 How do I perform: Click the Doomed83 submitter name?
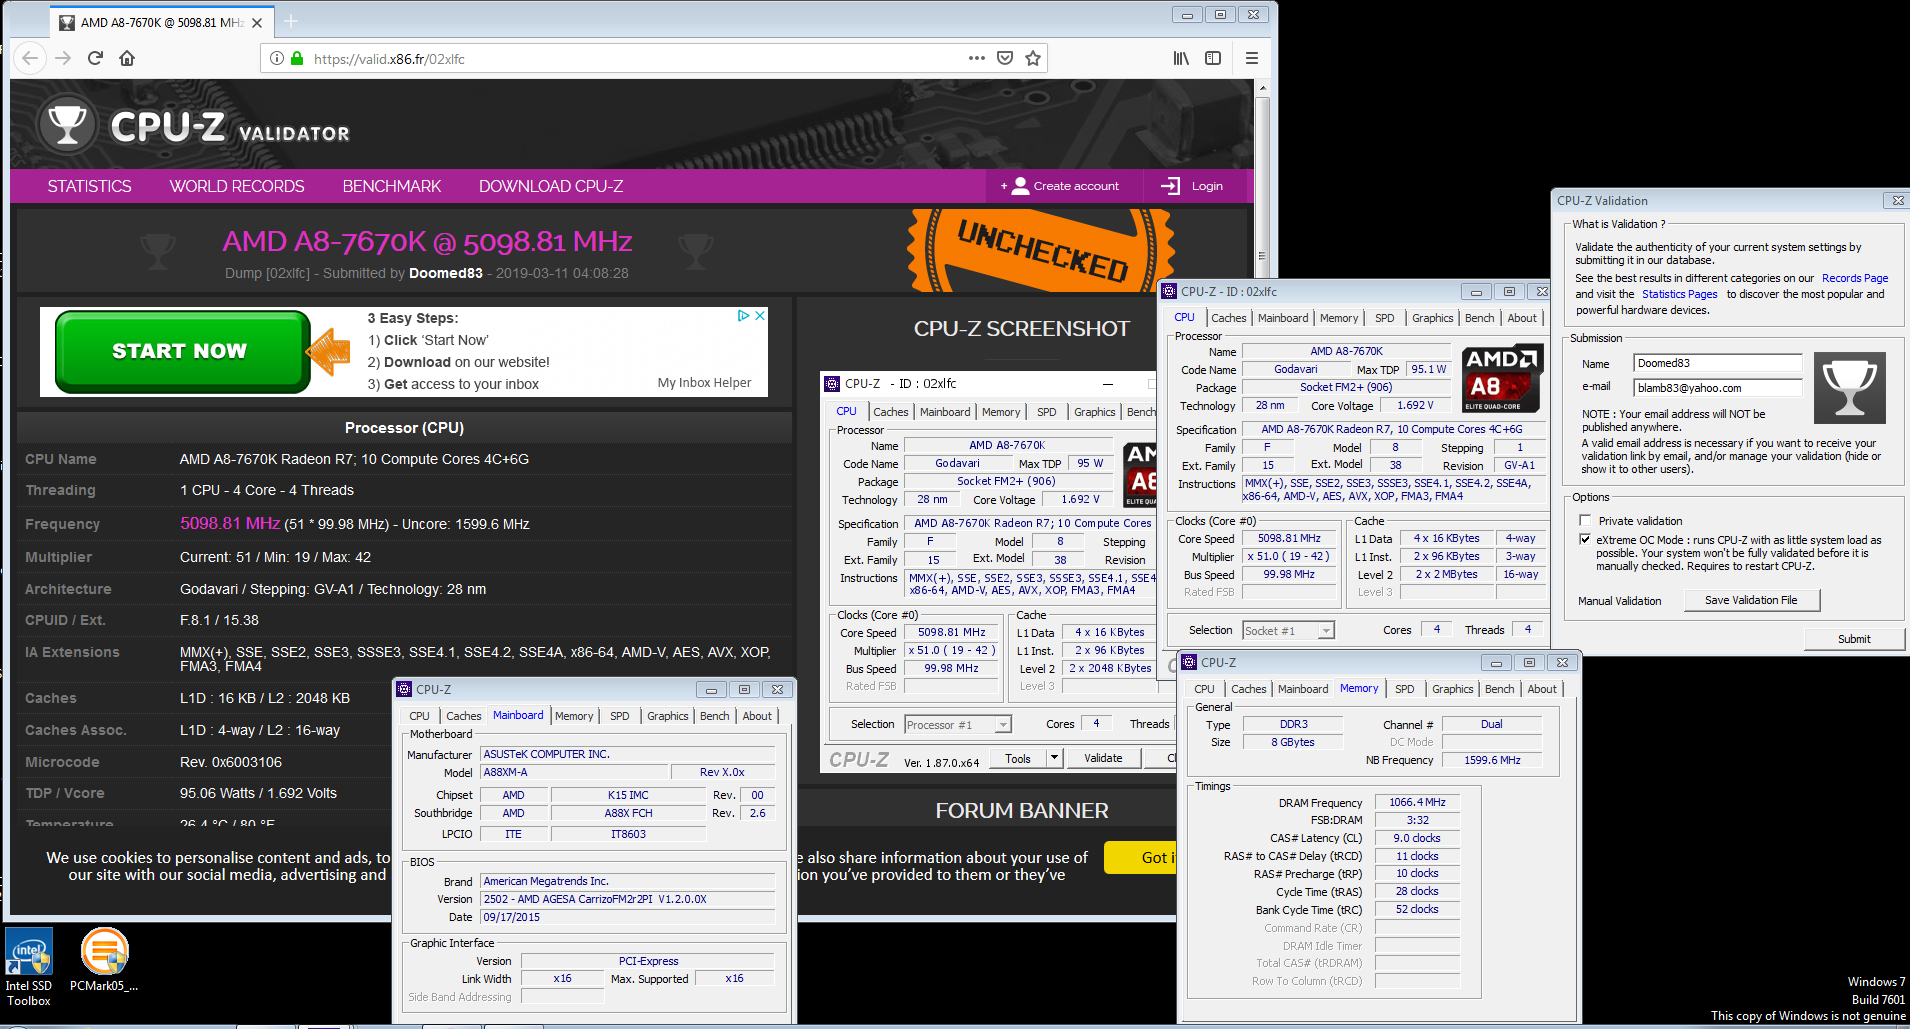pos(446,273)
